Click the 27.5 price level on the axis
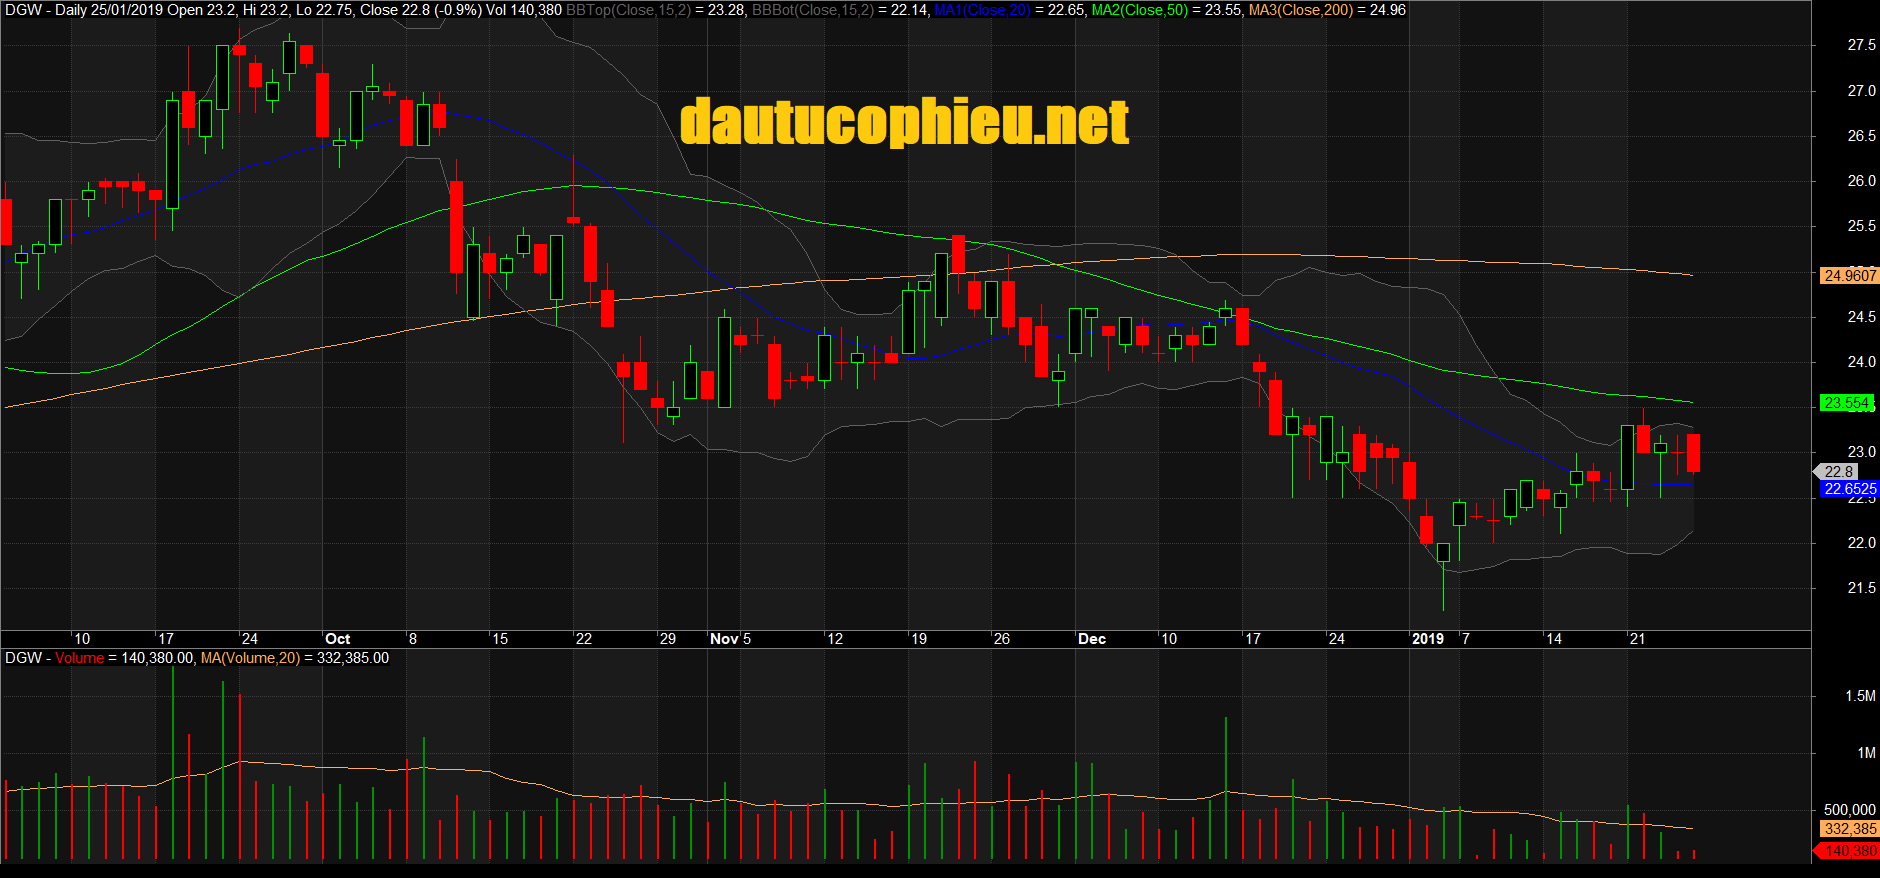The width and height of the screenshot is (1880, 878). tap(1861, 45)
